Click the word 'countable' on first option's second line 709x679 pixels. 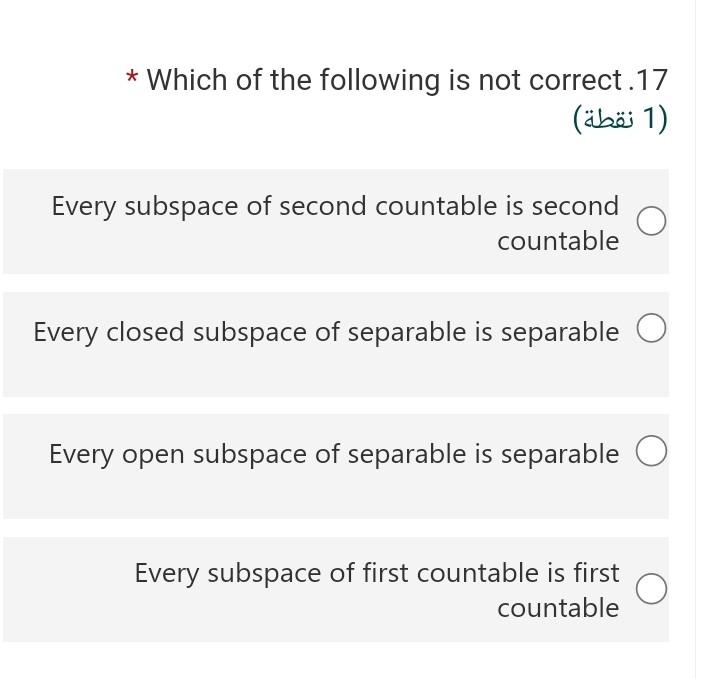[x=558, y=241]
